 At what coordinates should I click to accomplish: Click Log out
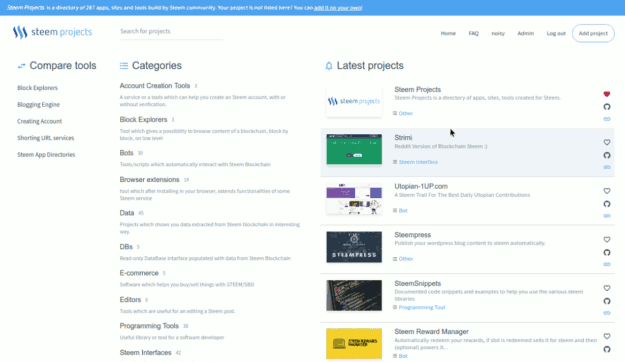(556, 33)
